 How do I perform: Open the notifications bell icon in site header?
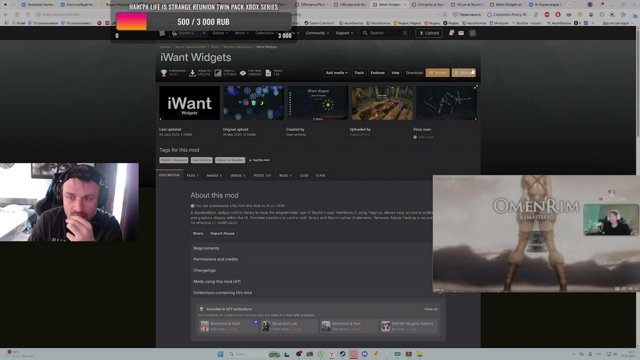[451, 33]
